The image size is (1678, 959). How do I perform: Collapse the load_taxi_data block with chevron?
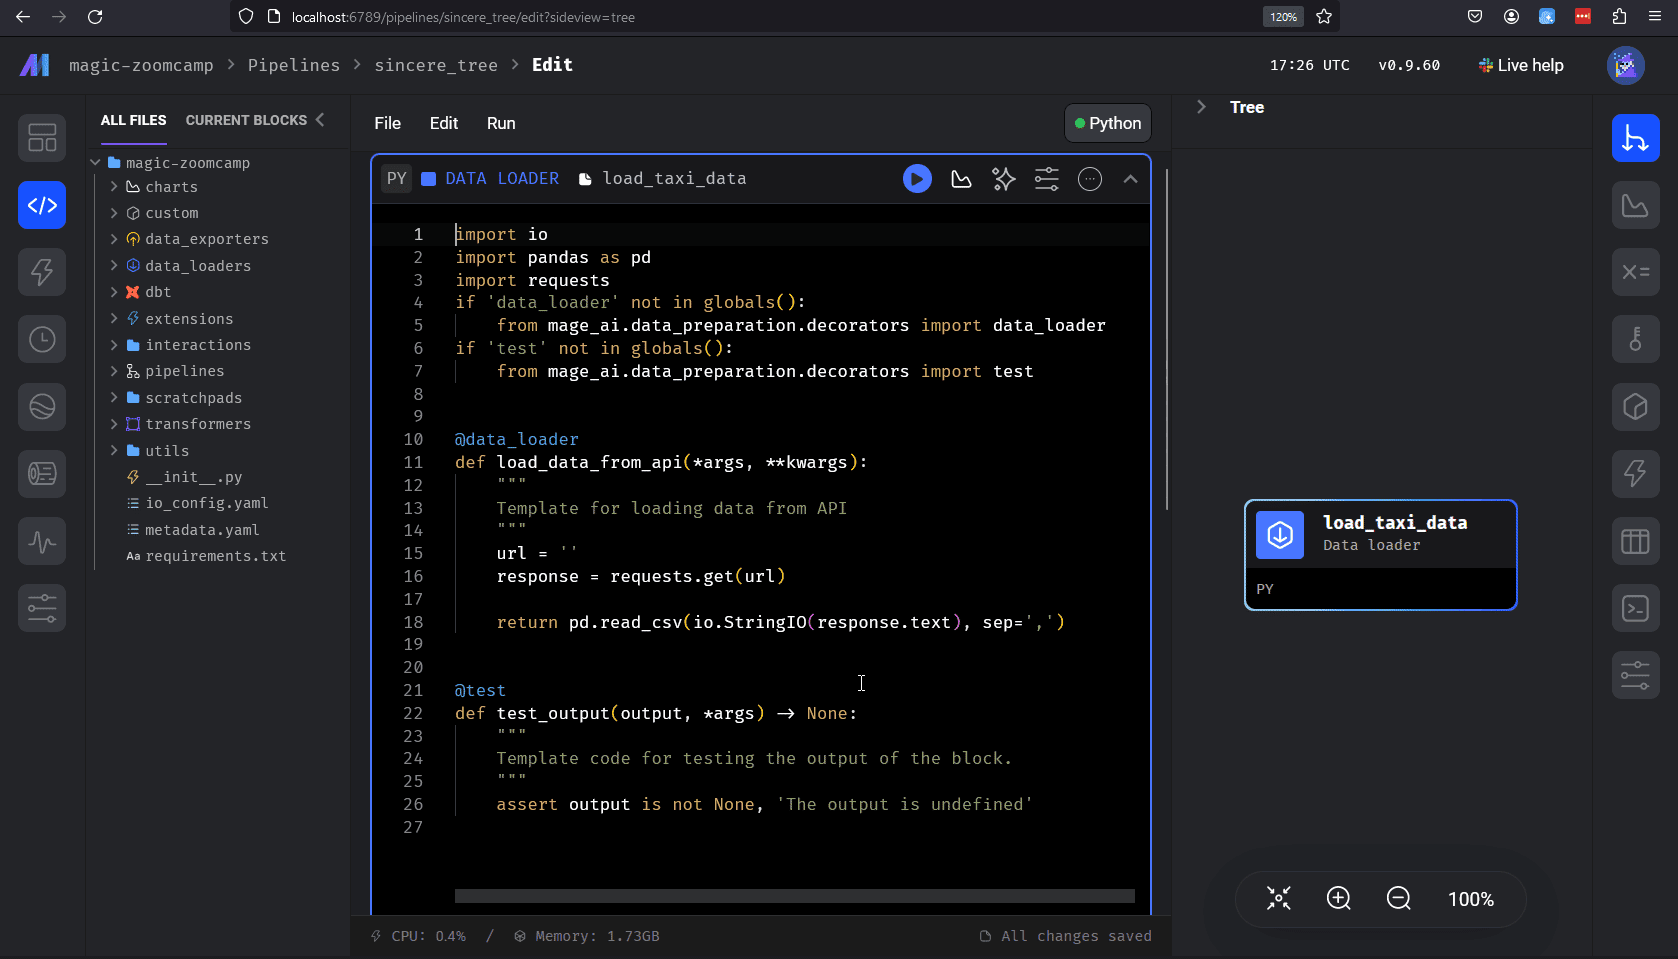pos(1130,179)
